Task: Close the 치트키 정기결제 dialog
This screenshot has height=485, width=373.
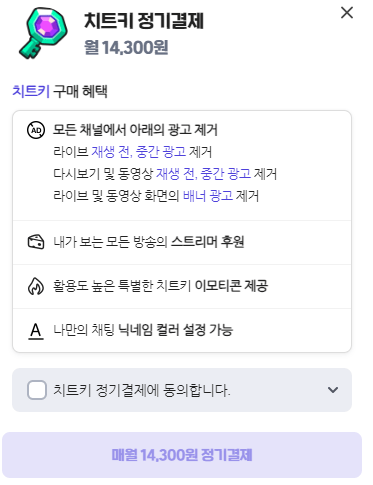Action: [347, 13]
